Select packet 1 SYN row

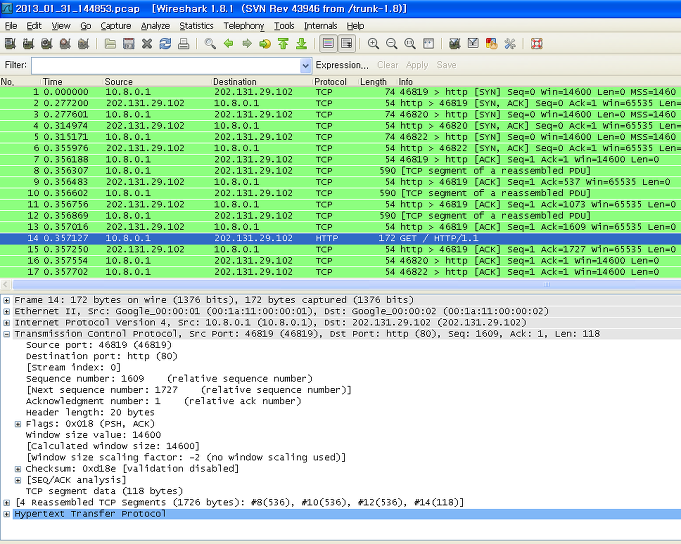340,92
